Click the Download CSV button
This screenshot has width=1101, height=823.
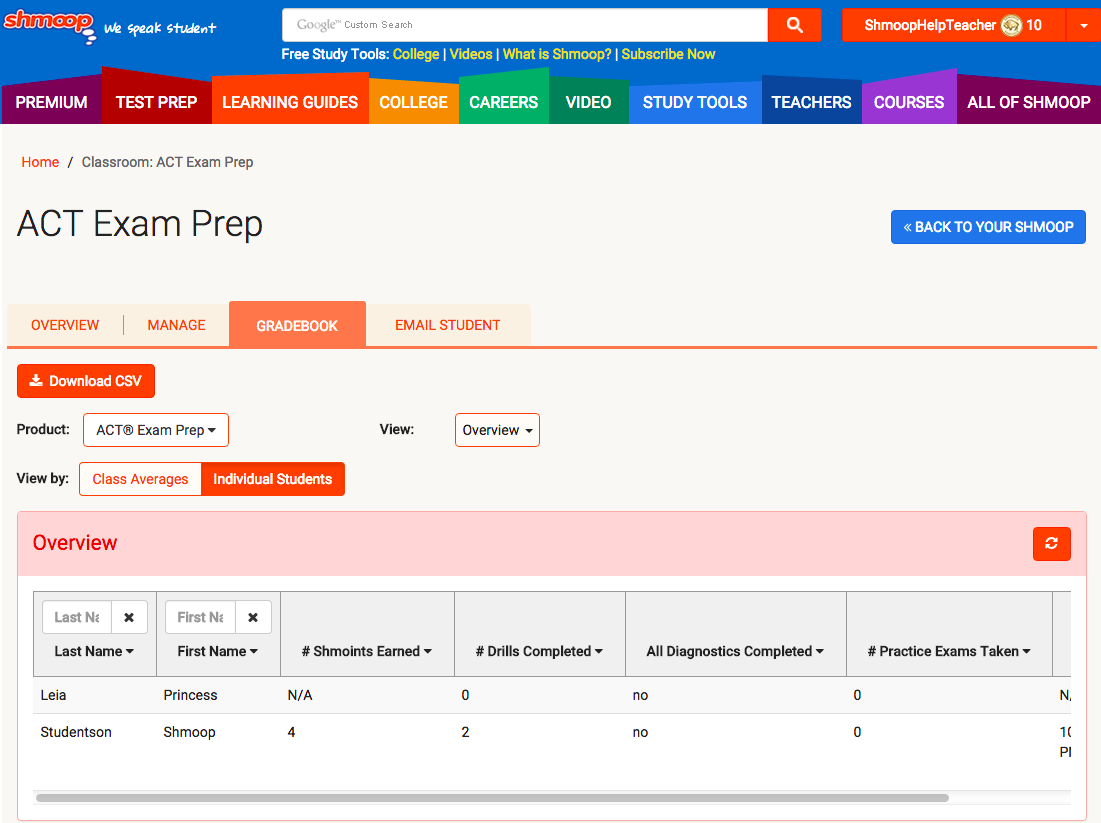86,381
